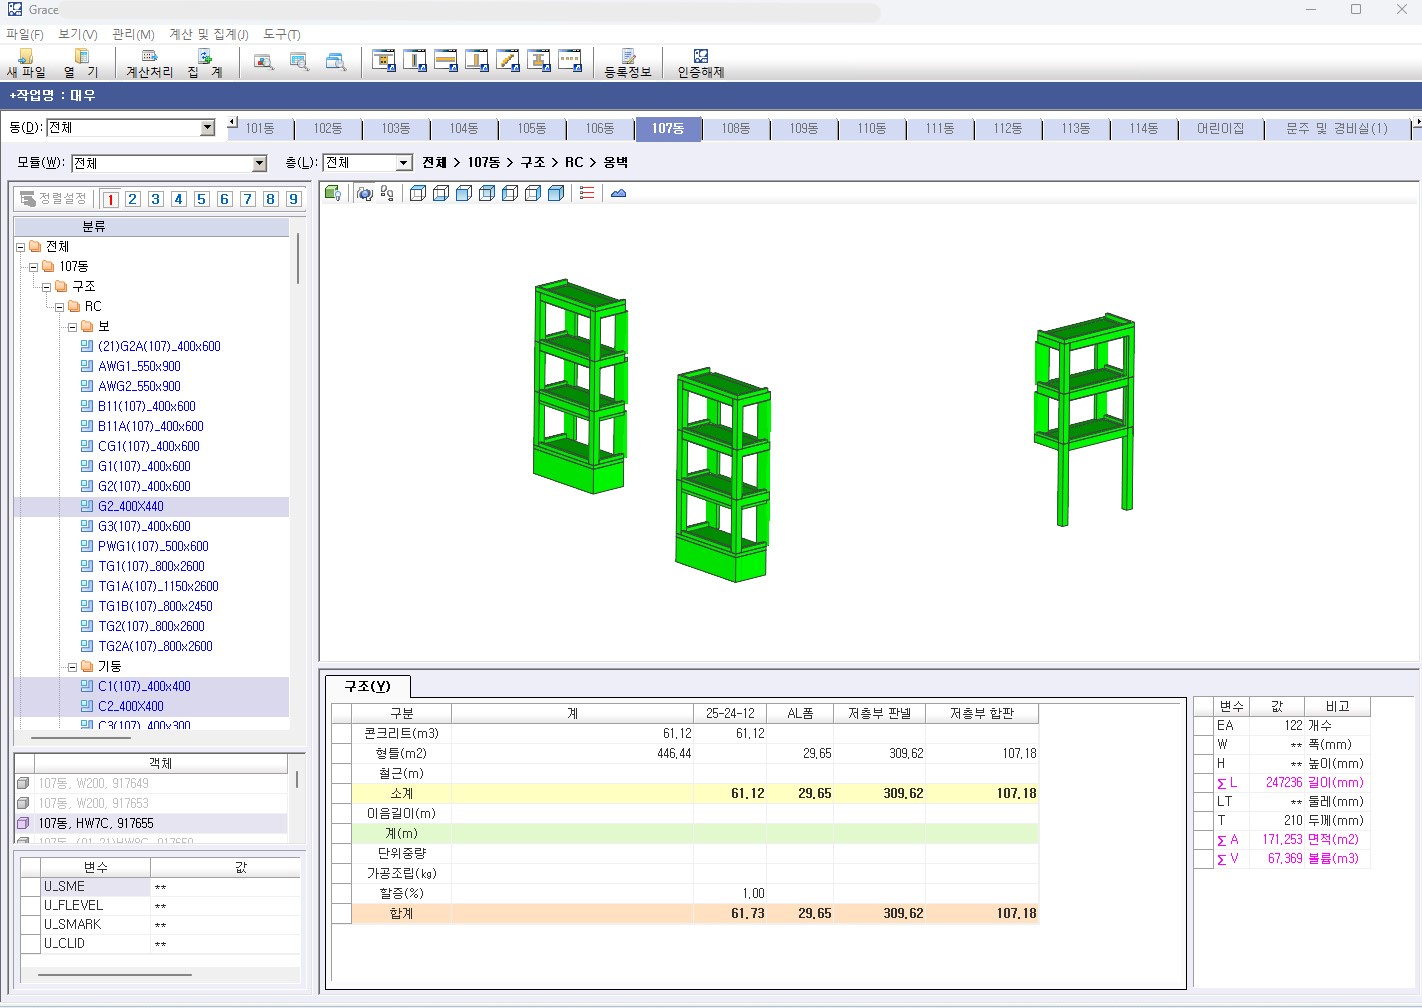This screenshot has height=1008, width=1422.
Task: Click the second magnifier table-search toolbar icon
Action: coord(299,61)
